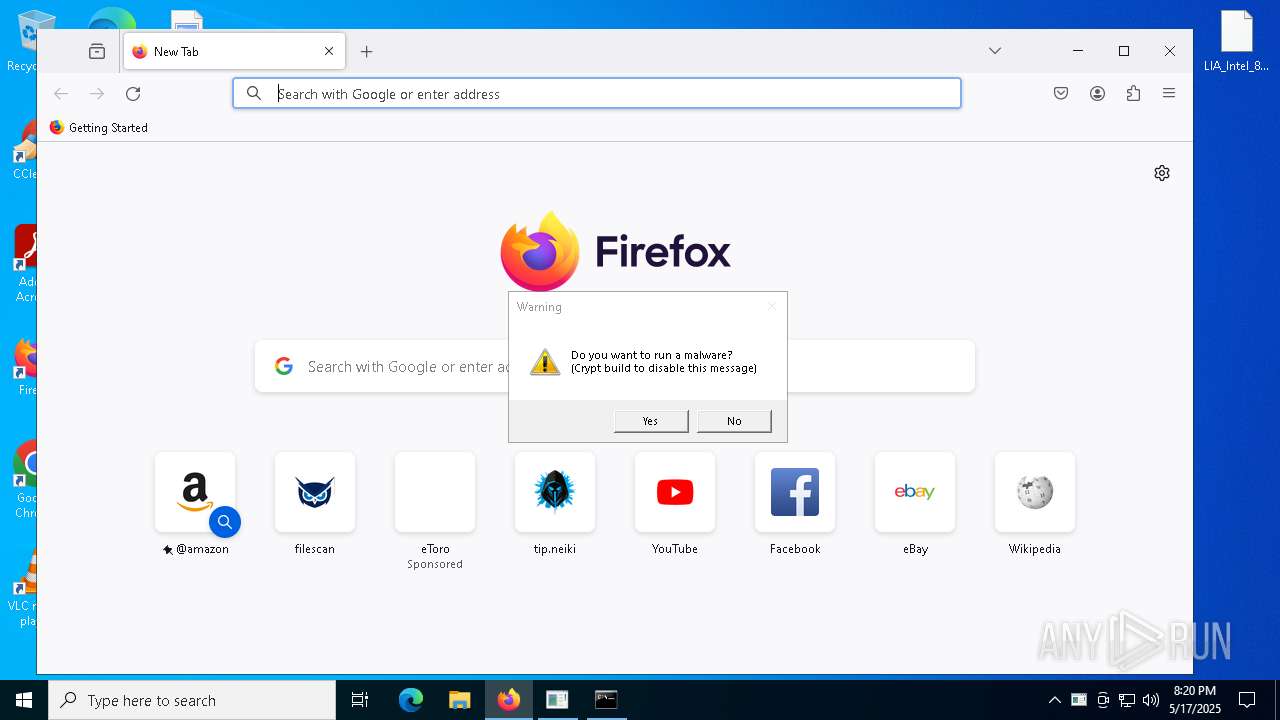Open the command prompt taskbar icon

coord(606,700)
